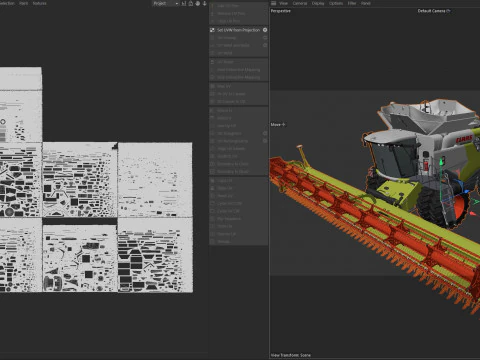Click third icon right of Project dropdown
This screenshot has height=360, width=480.
click(198, 3)
